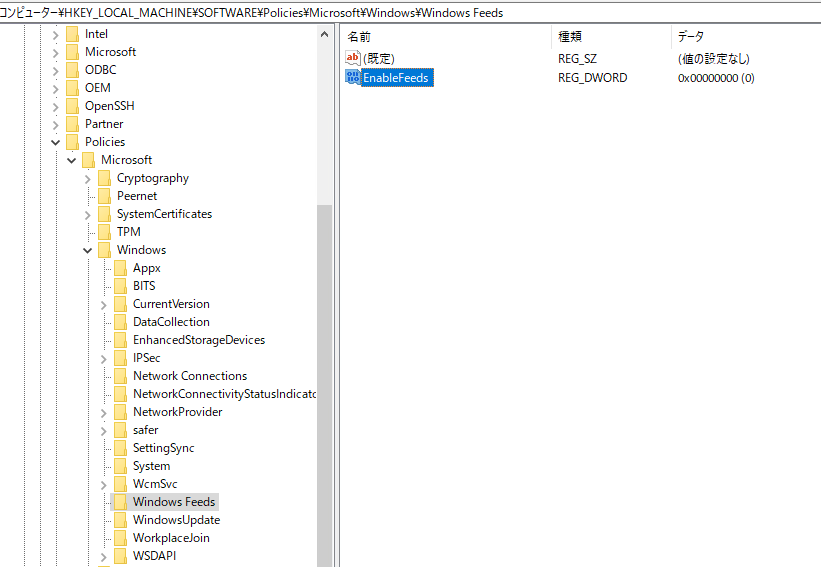This screenshot has height=567, width=821.
Task: Select the Partner key label
Action: coord(104,124)
